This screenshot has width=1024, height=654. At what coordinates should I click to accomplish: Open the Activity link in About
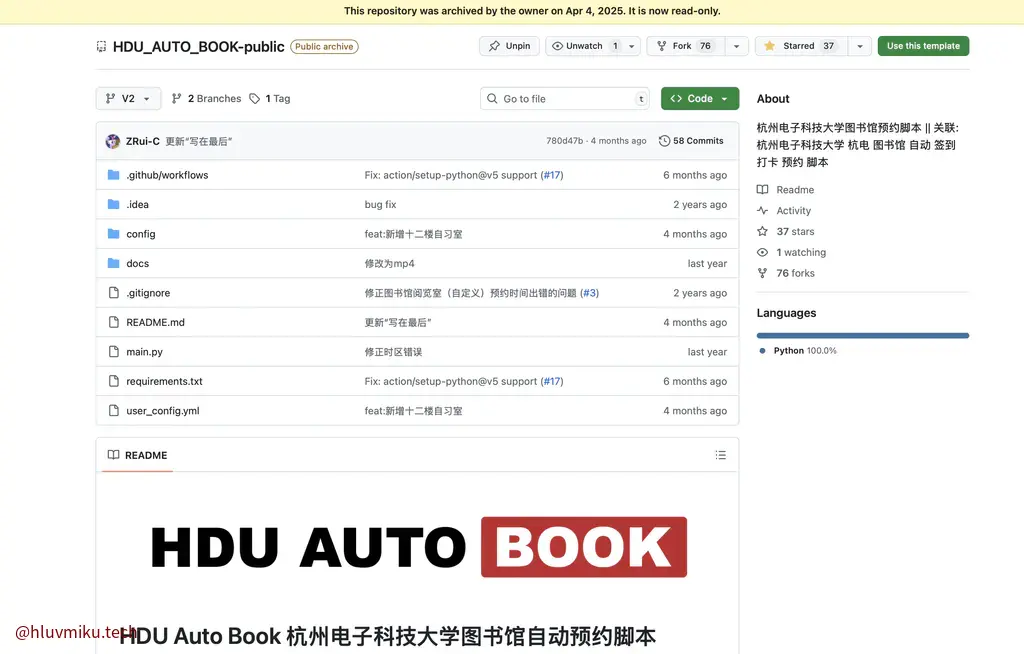793,210
